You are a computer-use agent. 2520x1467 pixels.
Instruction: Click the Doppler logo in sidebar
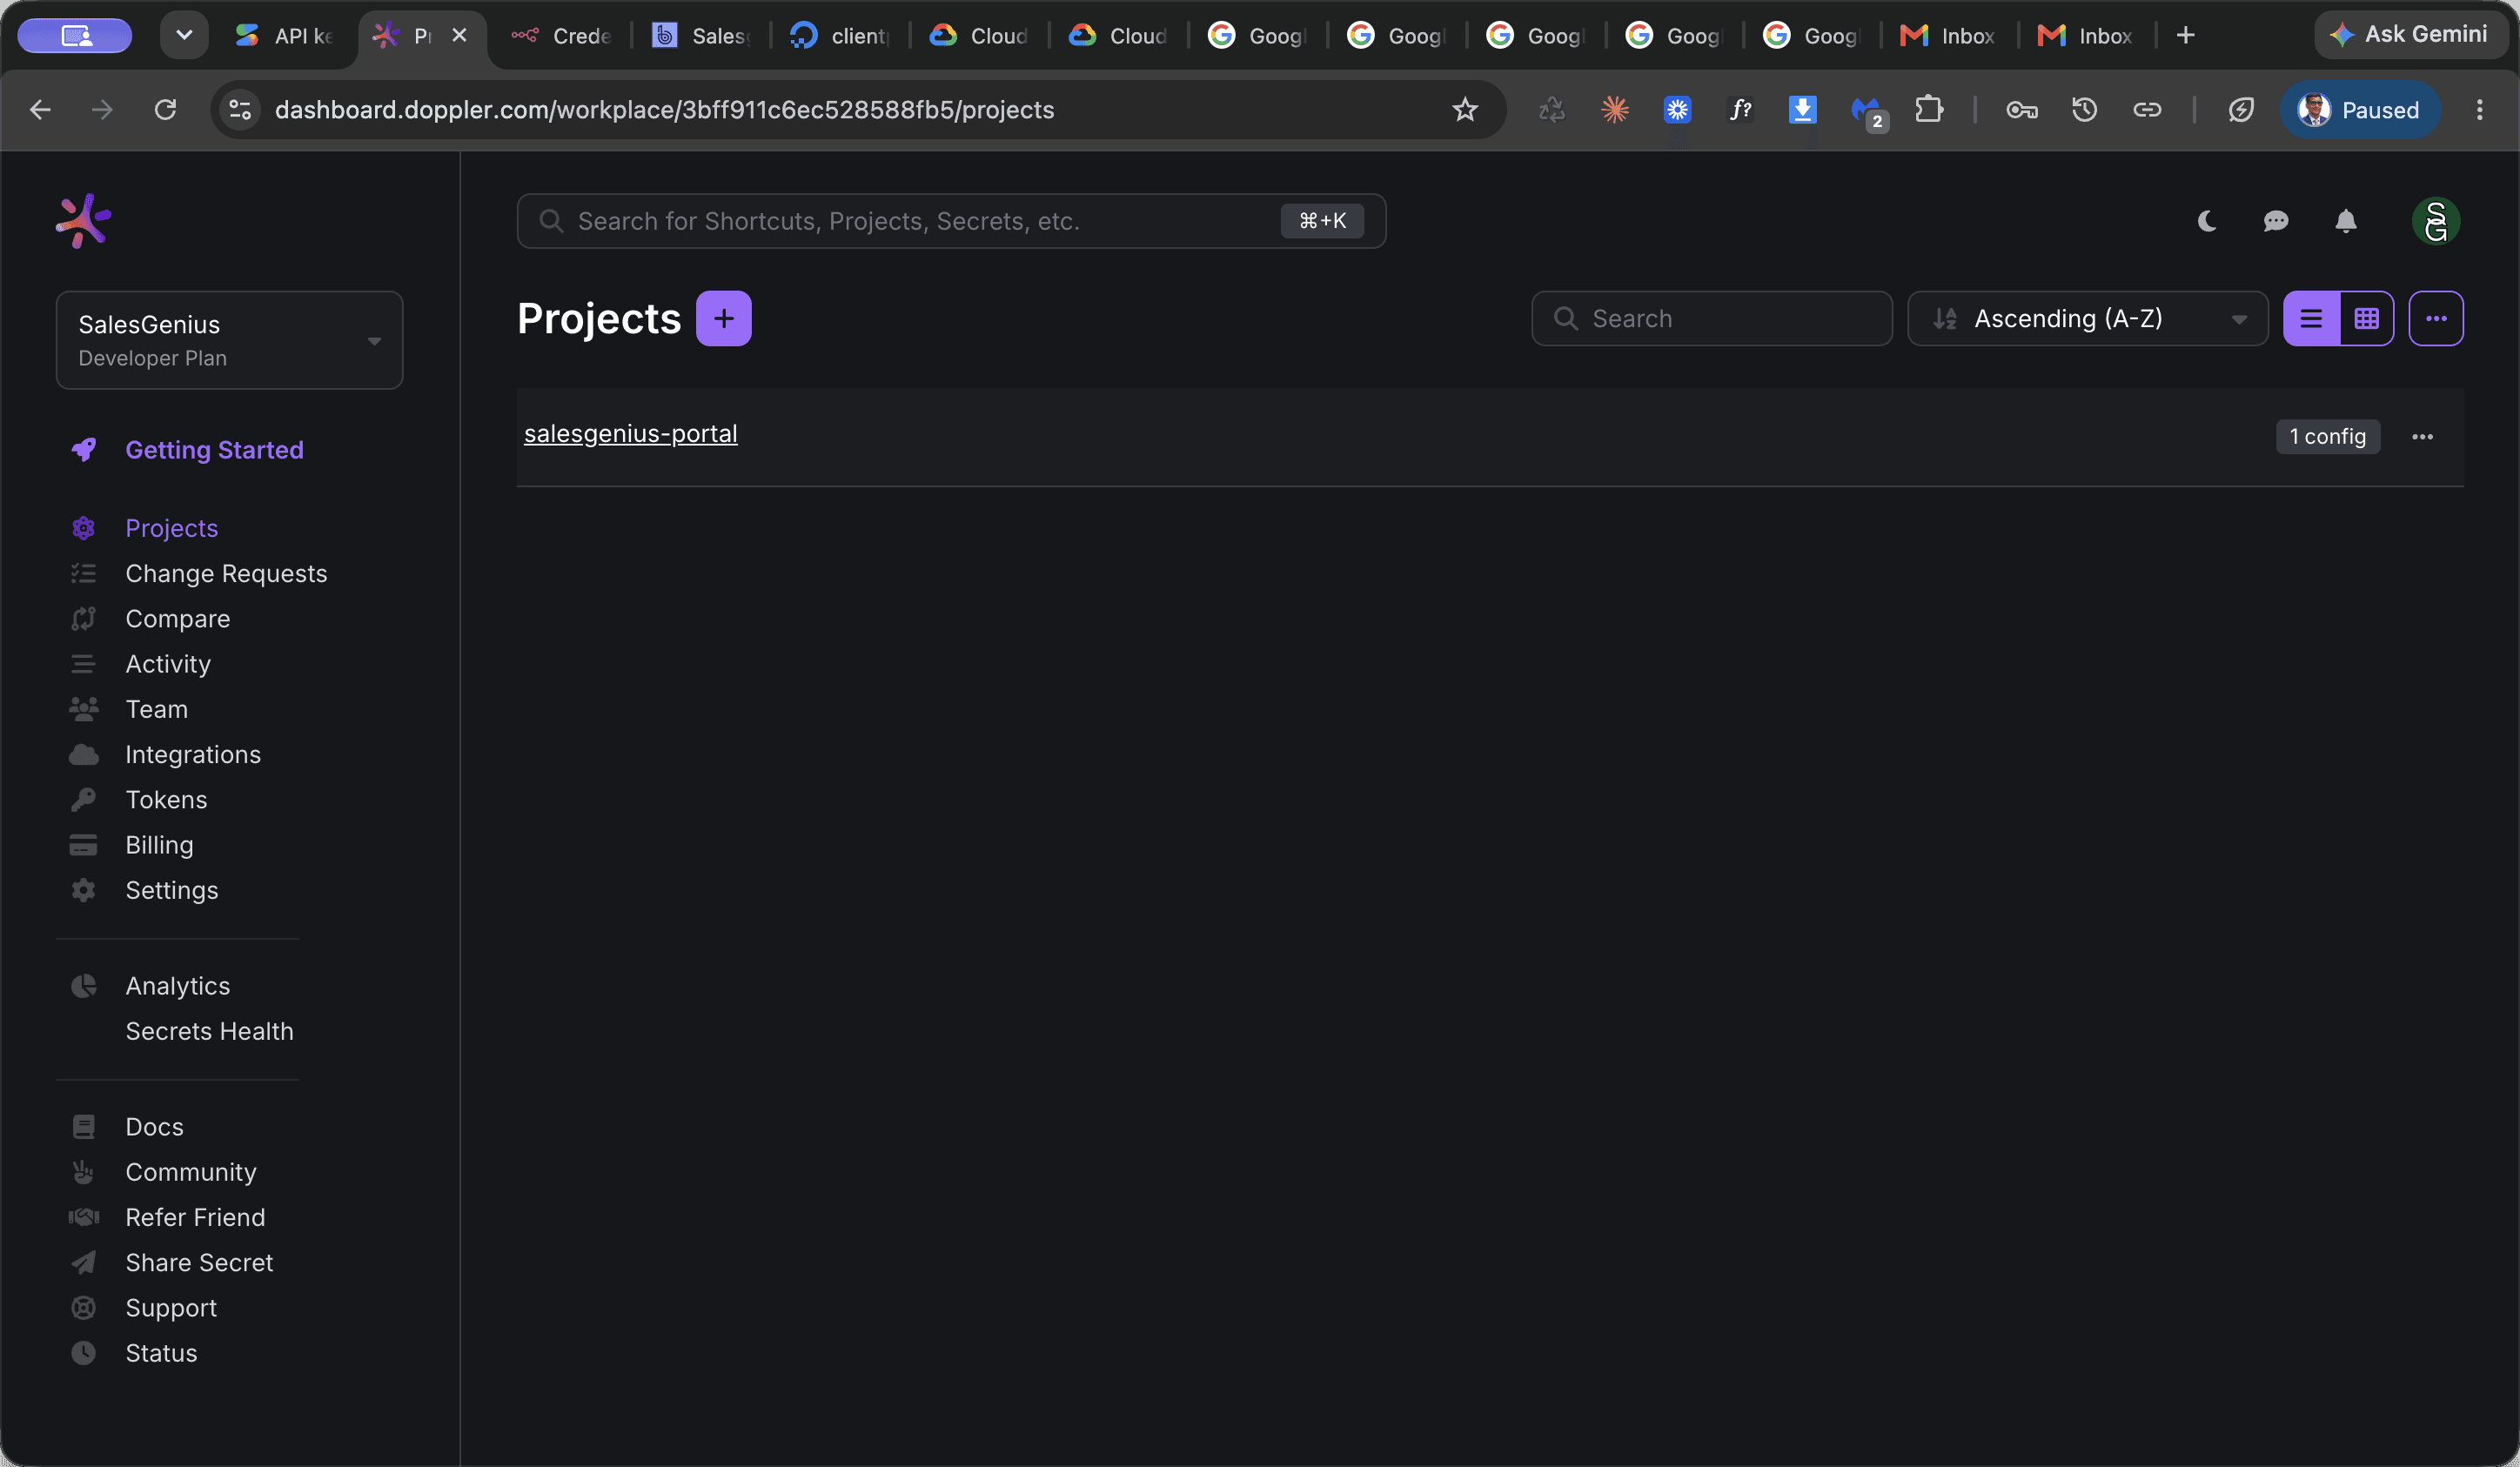pyautogui.click(x=83, y=221)
